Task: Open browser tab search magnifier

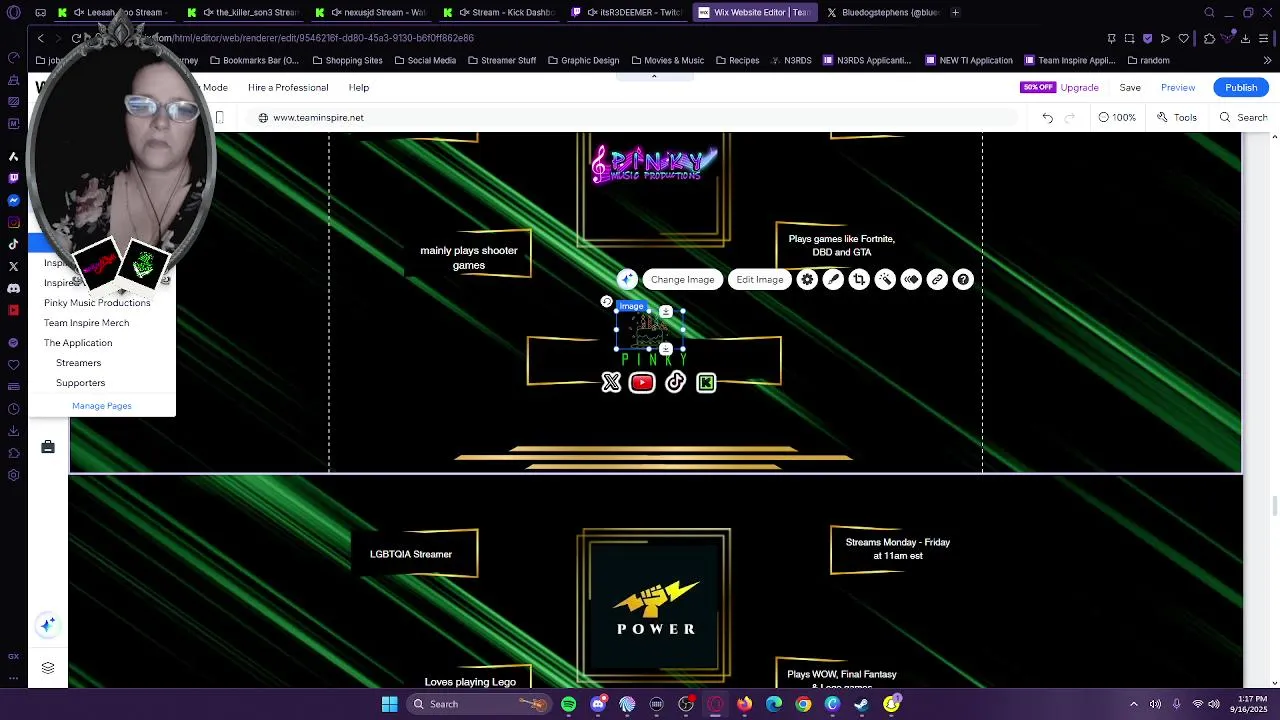Action: [1209, 13]
